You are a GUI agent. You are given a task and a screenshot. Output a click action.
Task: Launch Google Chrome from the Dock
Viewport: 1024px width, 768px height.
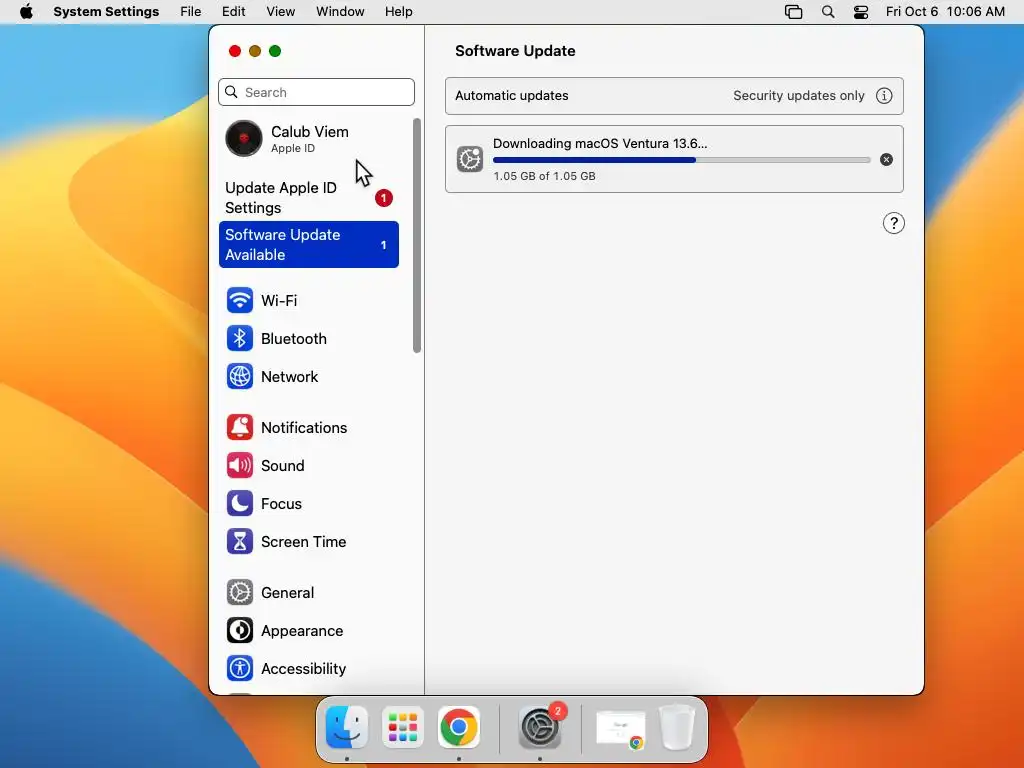pyautogui.click(x=458, y=727)
